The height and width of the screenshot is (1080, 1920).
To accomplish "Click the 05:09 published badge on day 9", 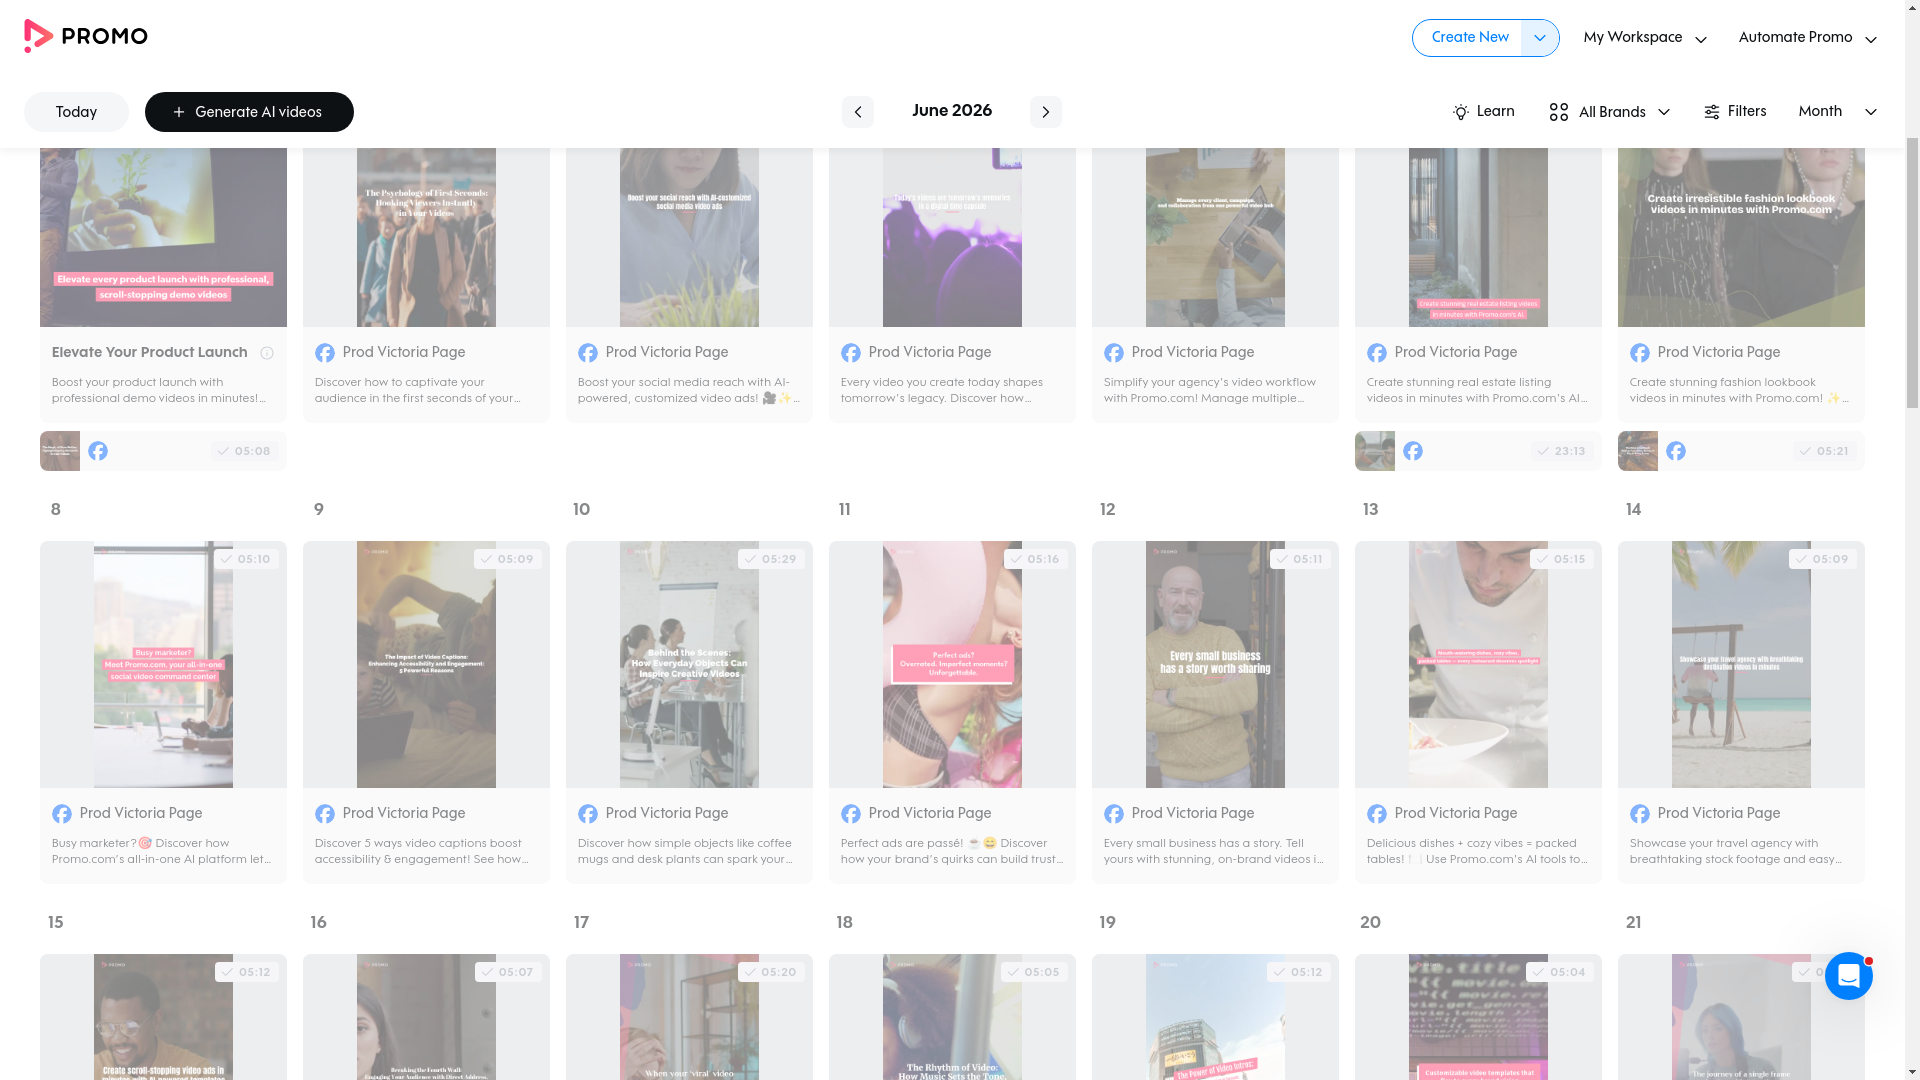I will point(508,559).
